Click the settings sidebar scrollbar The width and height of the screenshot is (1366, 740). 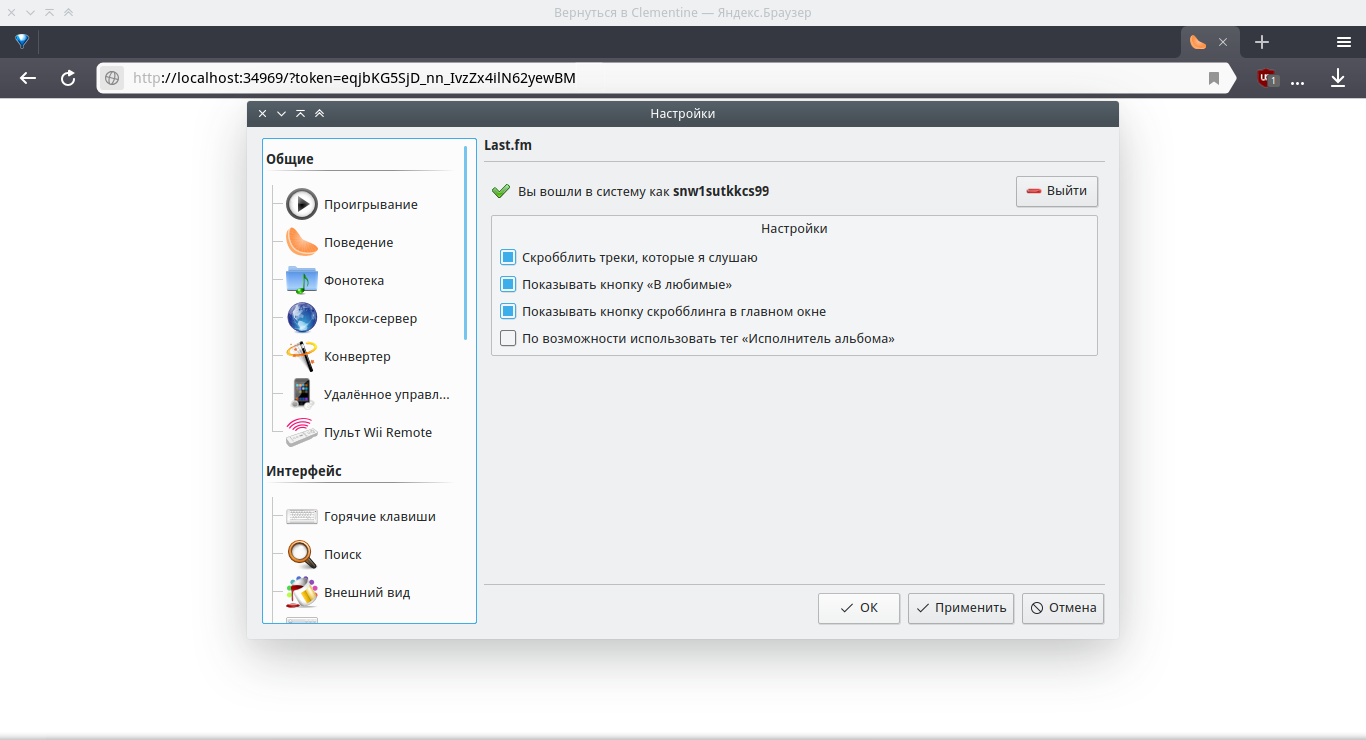coord(466,243)
